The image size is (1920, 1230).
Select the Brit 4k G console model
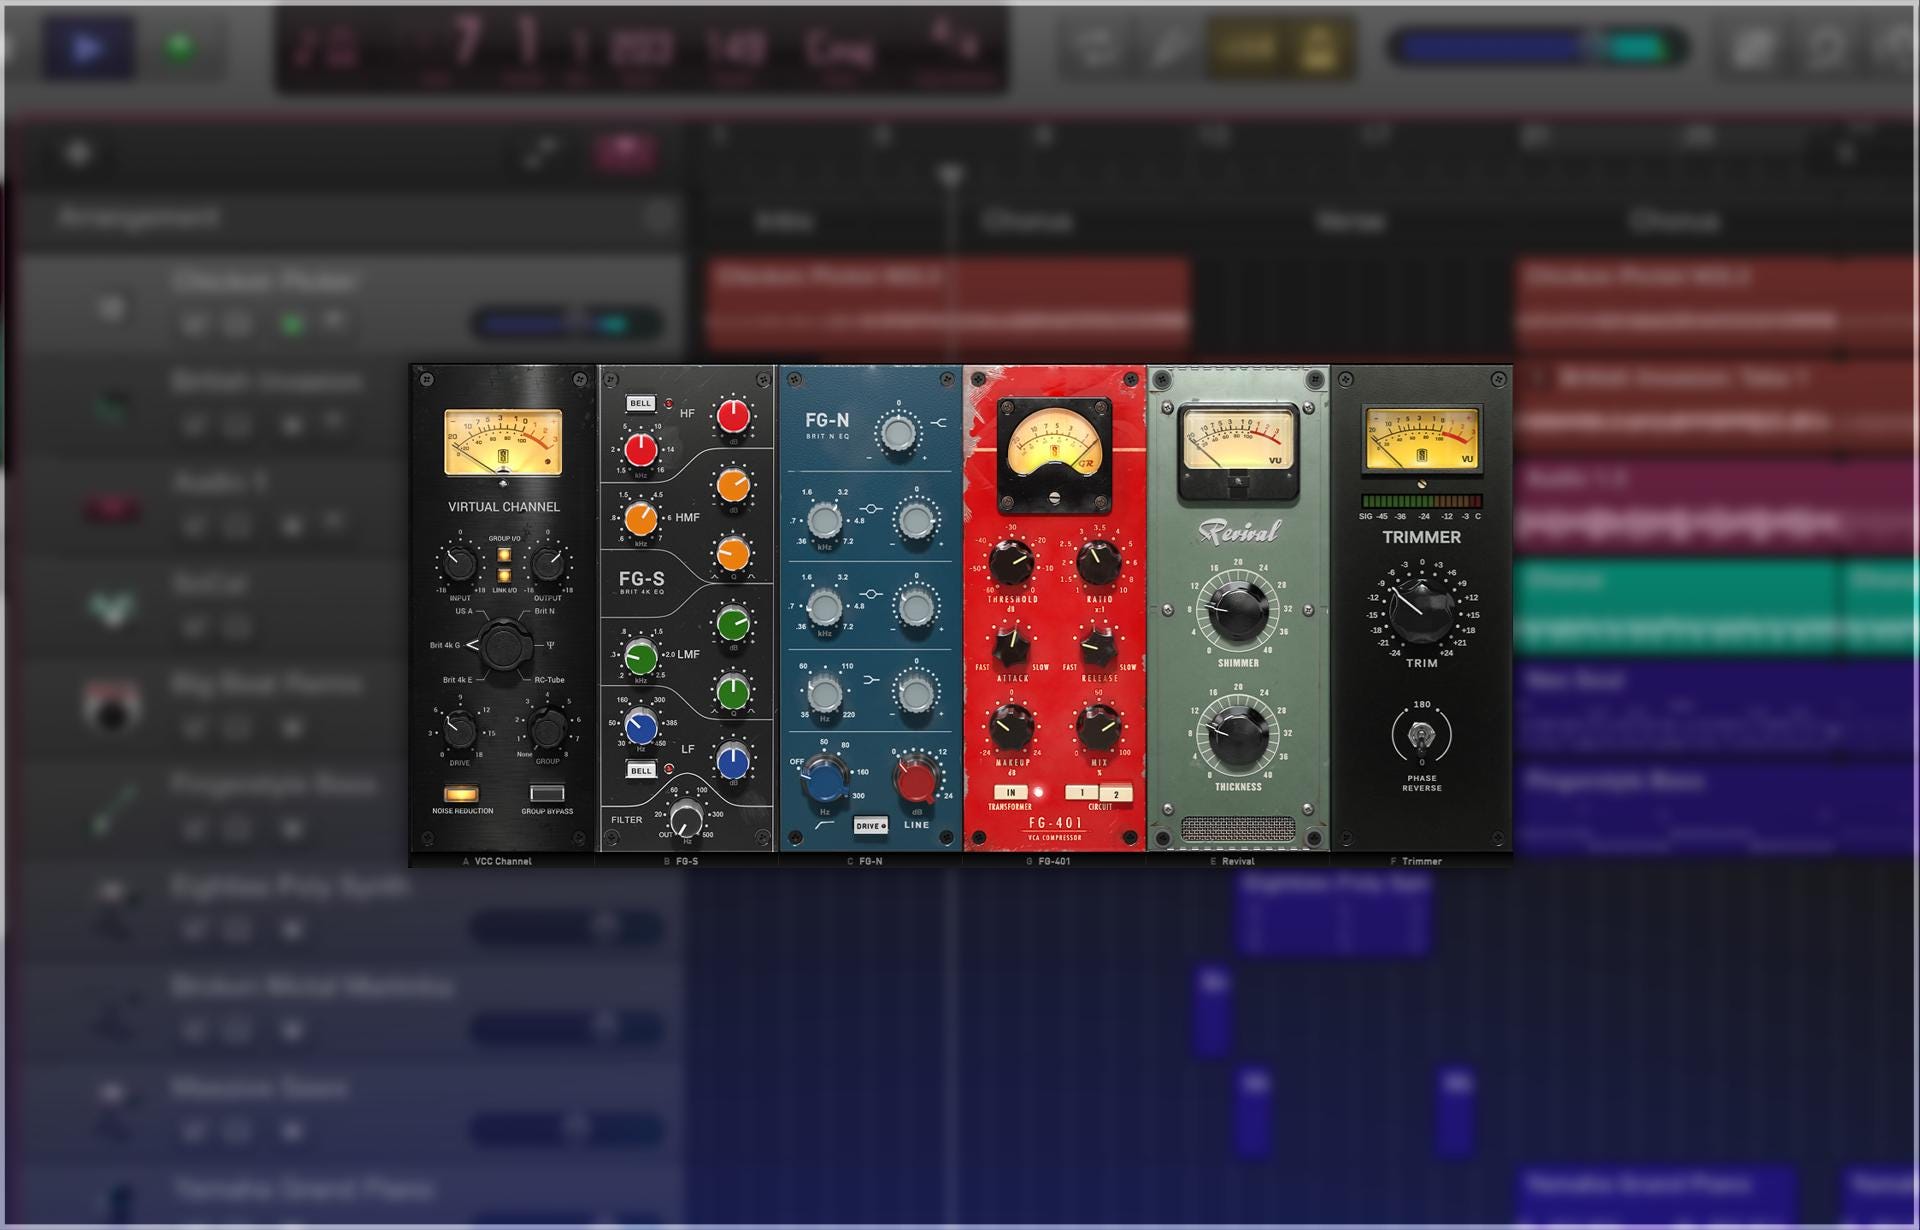(x=445, y=645)
